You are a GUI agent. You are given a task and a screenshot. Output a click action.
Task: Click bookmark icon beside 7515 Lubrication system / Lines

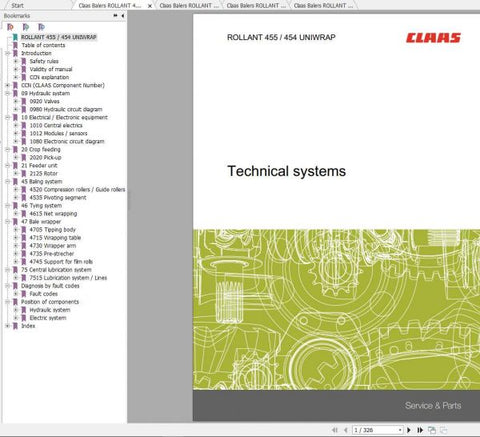pos(24,278)
